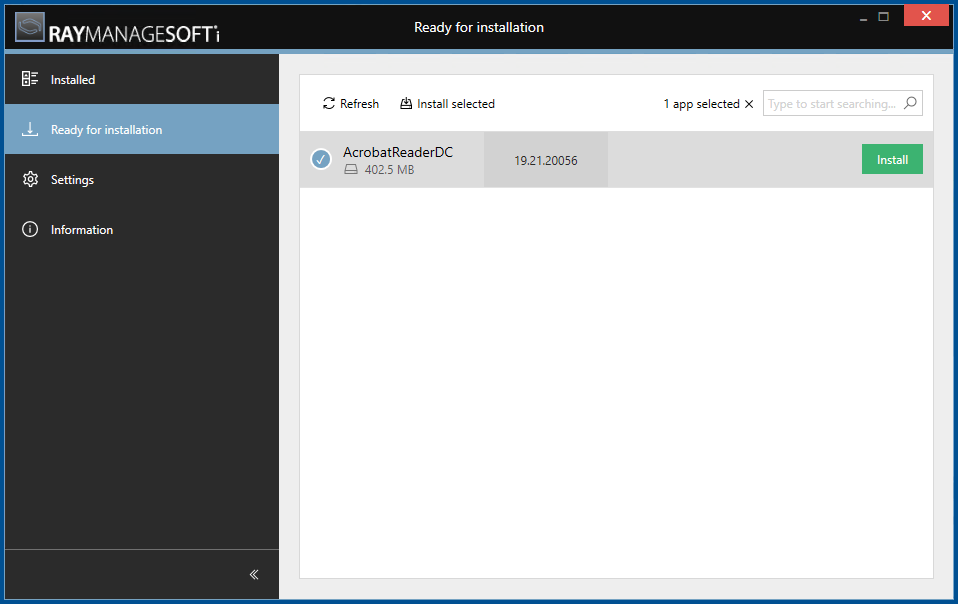Click the Refresh icon above the app list
The image size is (958, 604).
[x=328, y=103]
